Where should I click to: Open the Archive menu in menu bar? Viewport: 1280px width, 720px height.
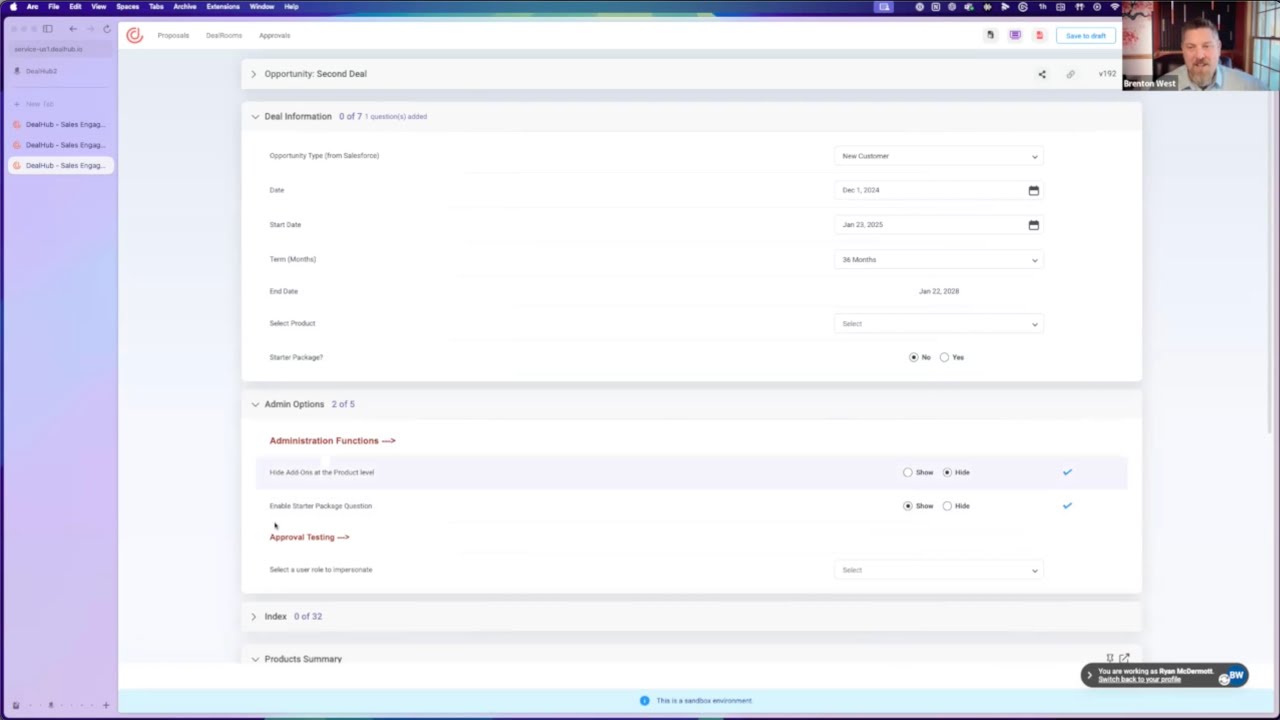tap(184, 7)
